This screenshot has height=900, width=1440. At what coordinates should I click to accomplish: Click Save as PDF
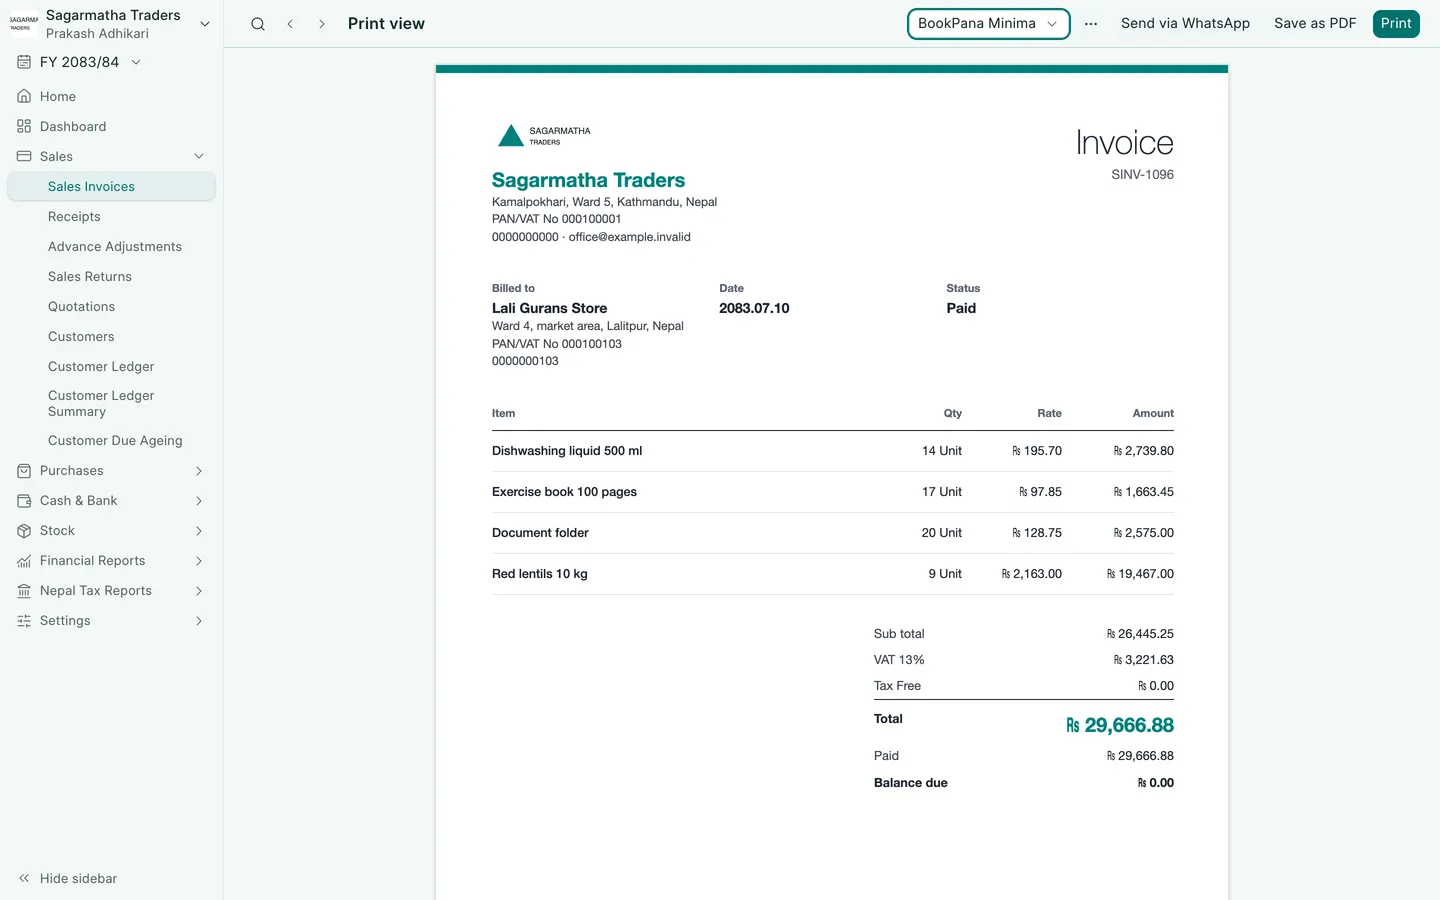pos(1315,24)
